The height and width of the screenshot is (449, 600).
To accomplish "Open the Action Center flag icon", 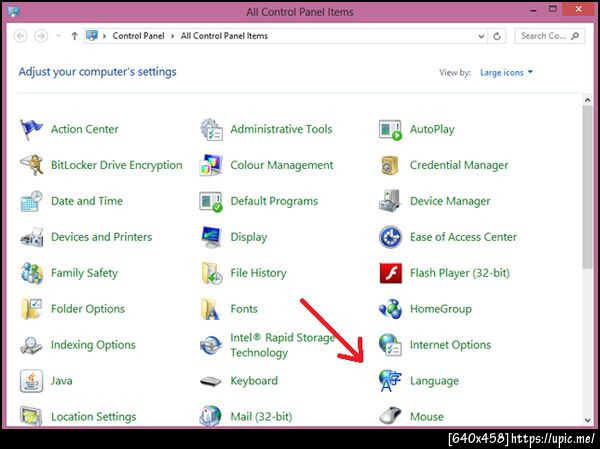I will click(31, 129).
